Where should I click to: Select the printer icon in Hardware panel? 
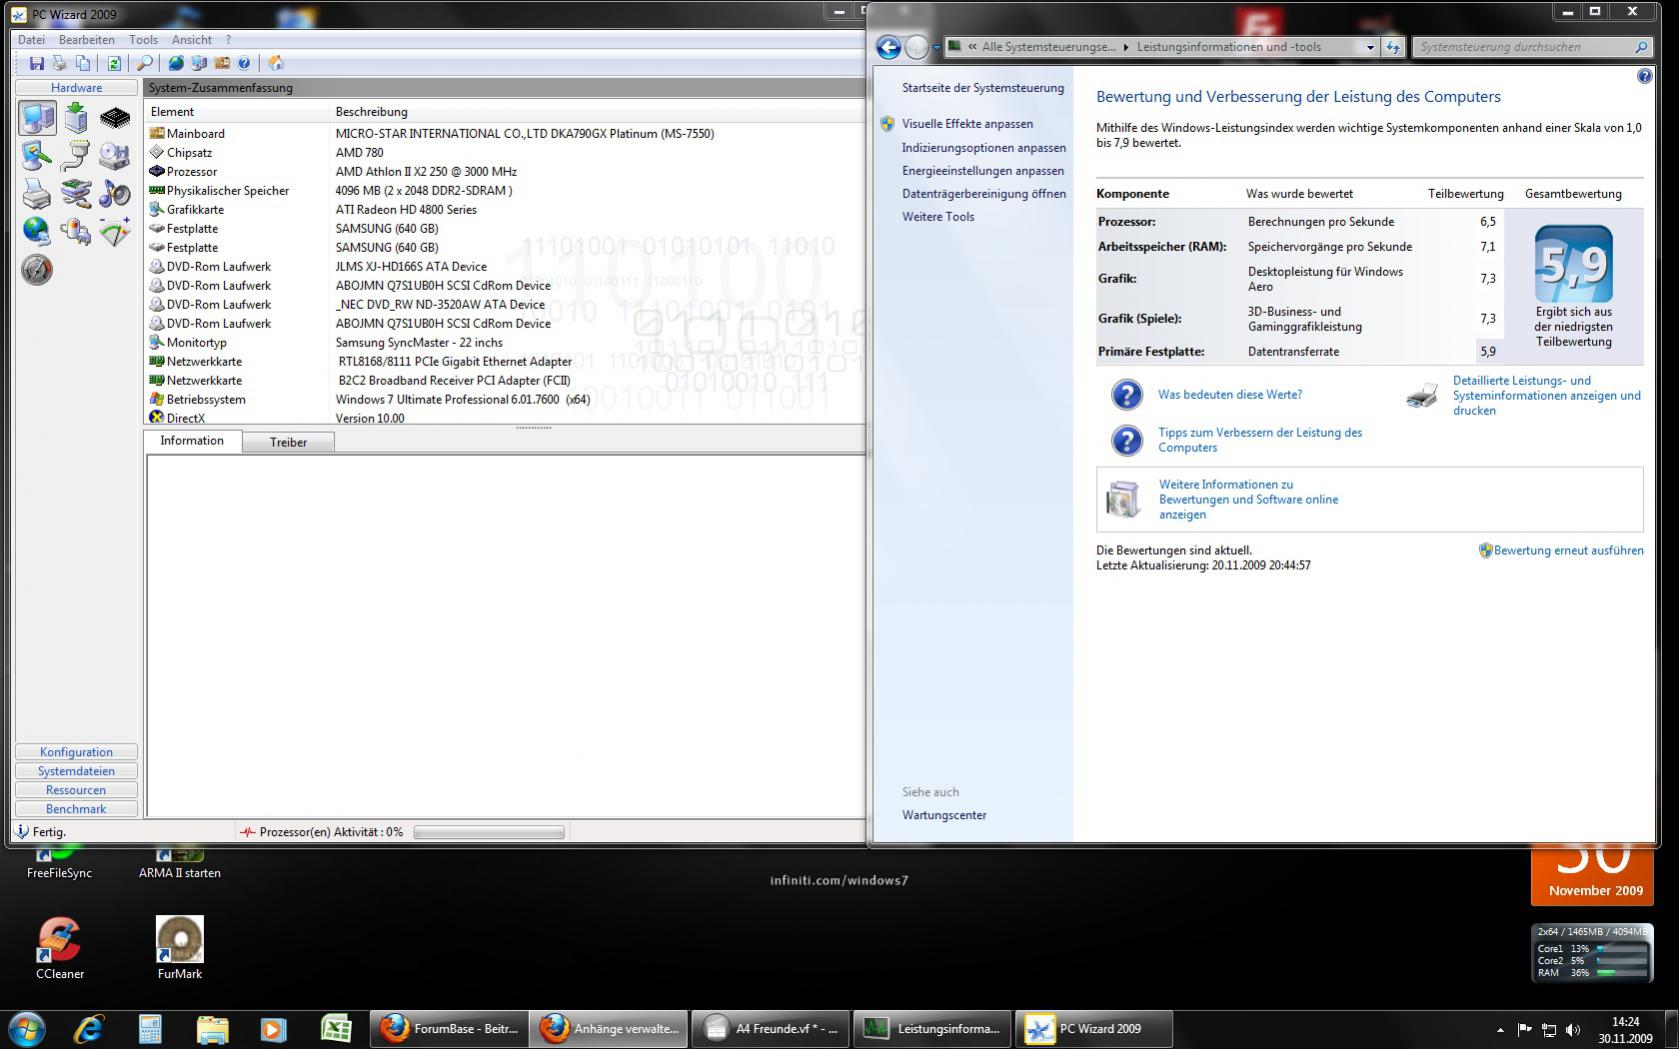37,194
